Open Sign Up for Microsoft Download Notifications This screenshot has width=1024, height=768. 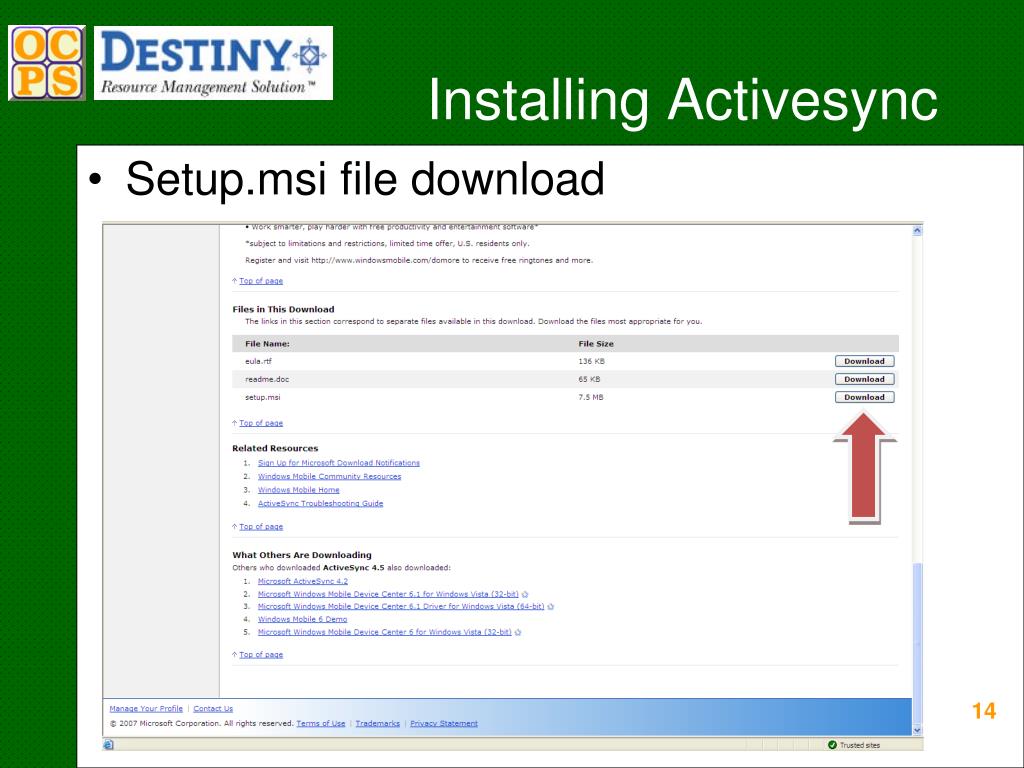[338, 463]
